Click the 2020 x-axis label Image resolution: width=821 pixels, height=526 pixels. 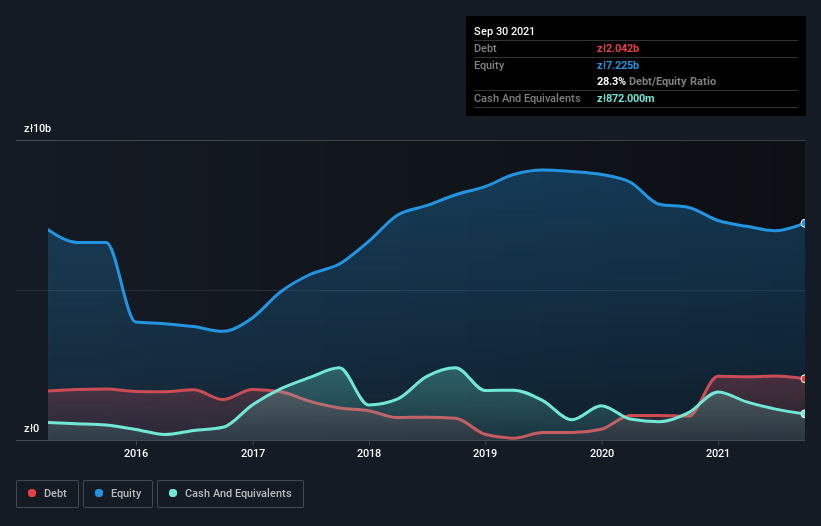click(x=602, y=453)
